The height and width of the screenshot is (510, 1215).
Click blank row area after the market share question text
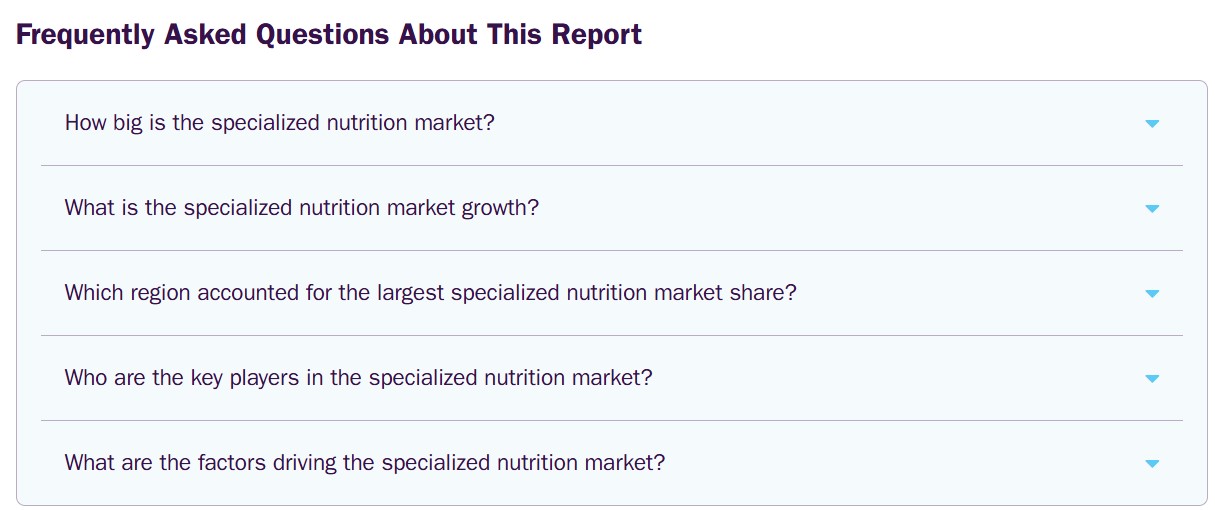pos(960,293)
